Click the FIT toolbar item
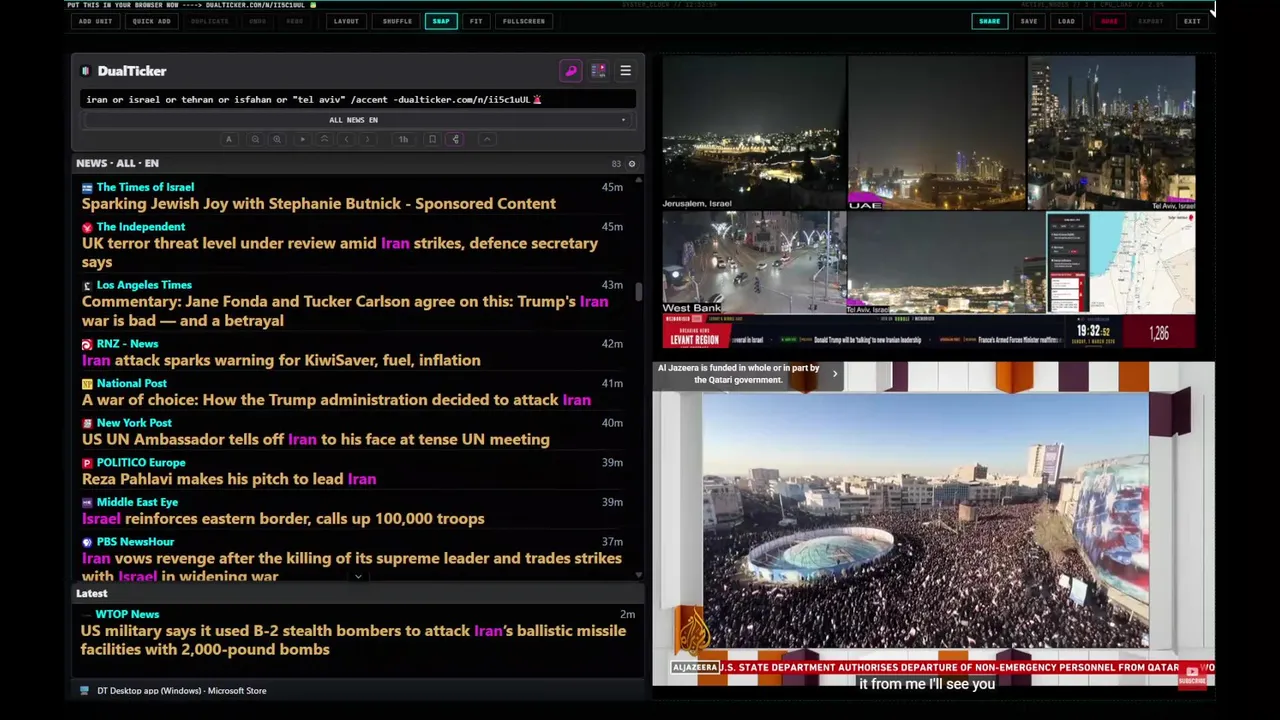The width and height of the screenshot is (1280, 720). coord(476,21)
